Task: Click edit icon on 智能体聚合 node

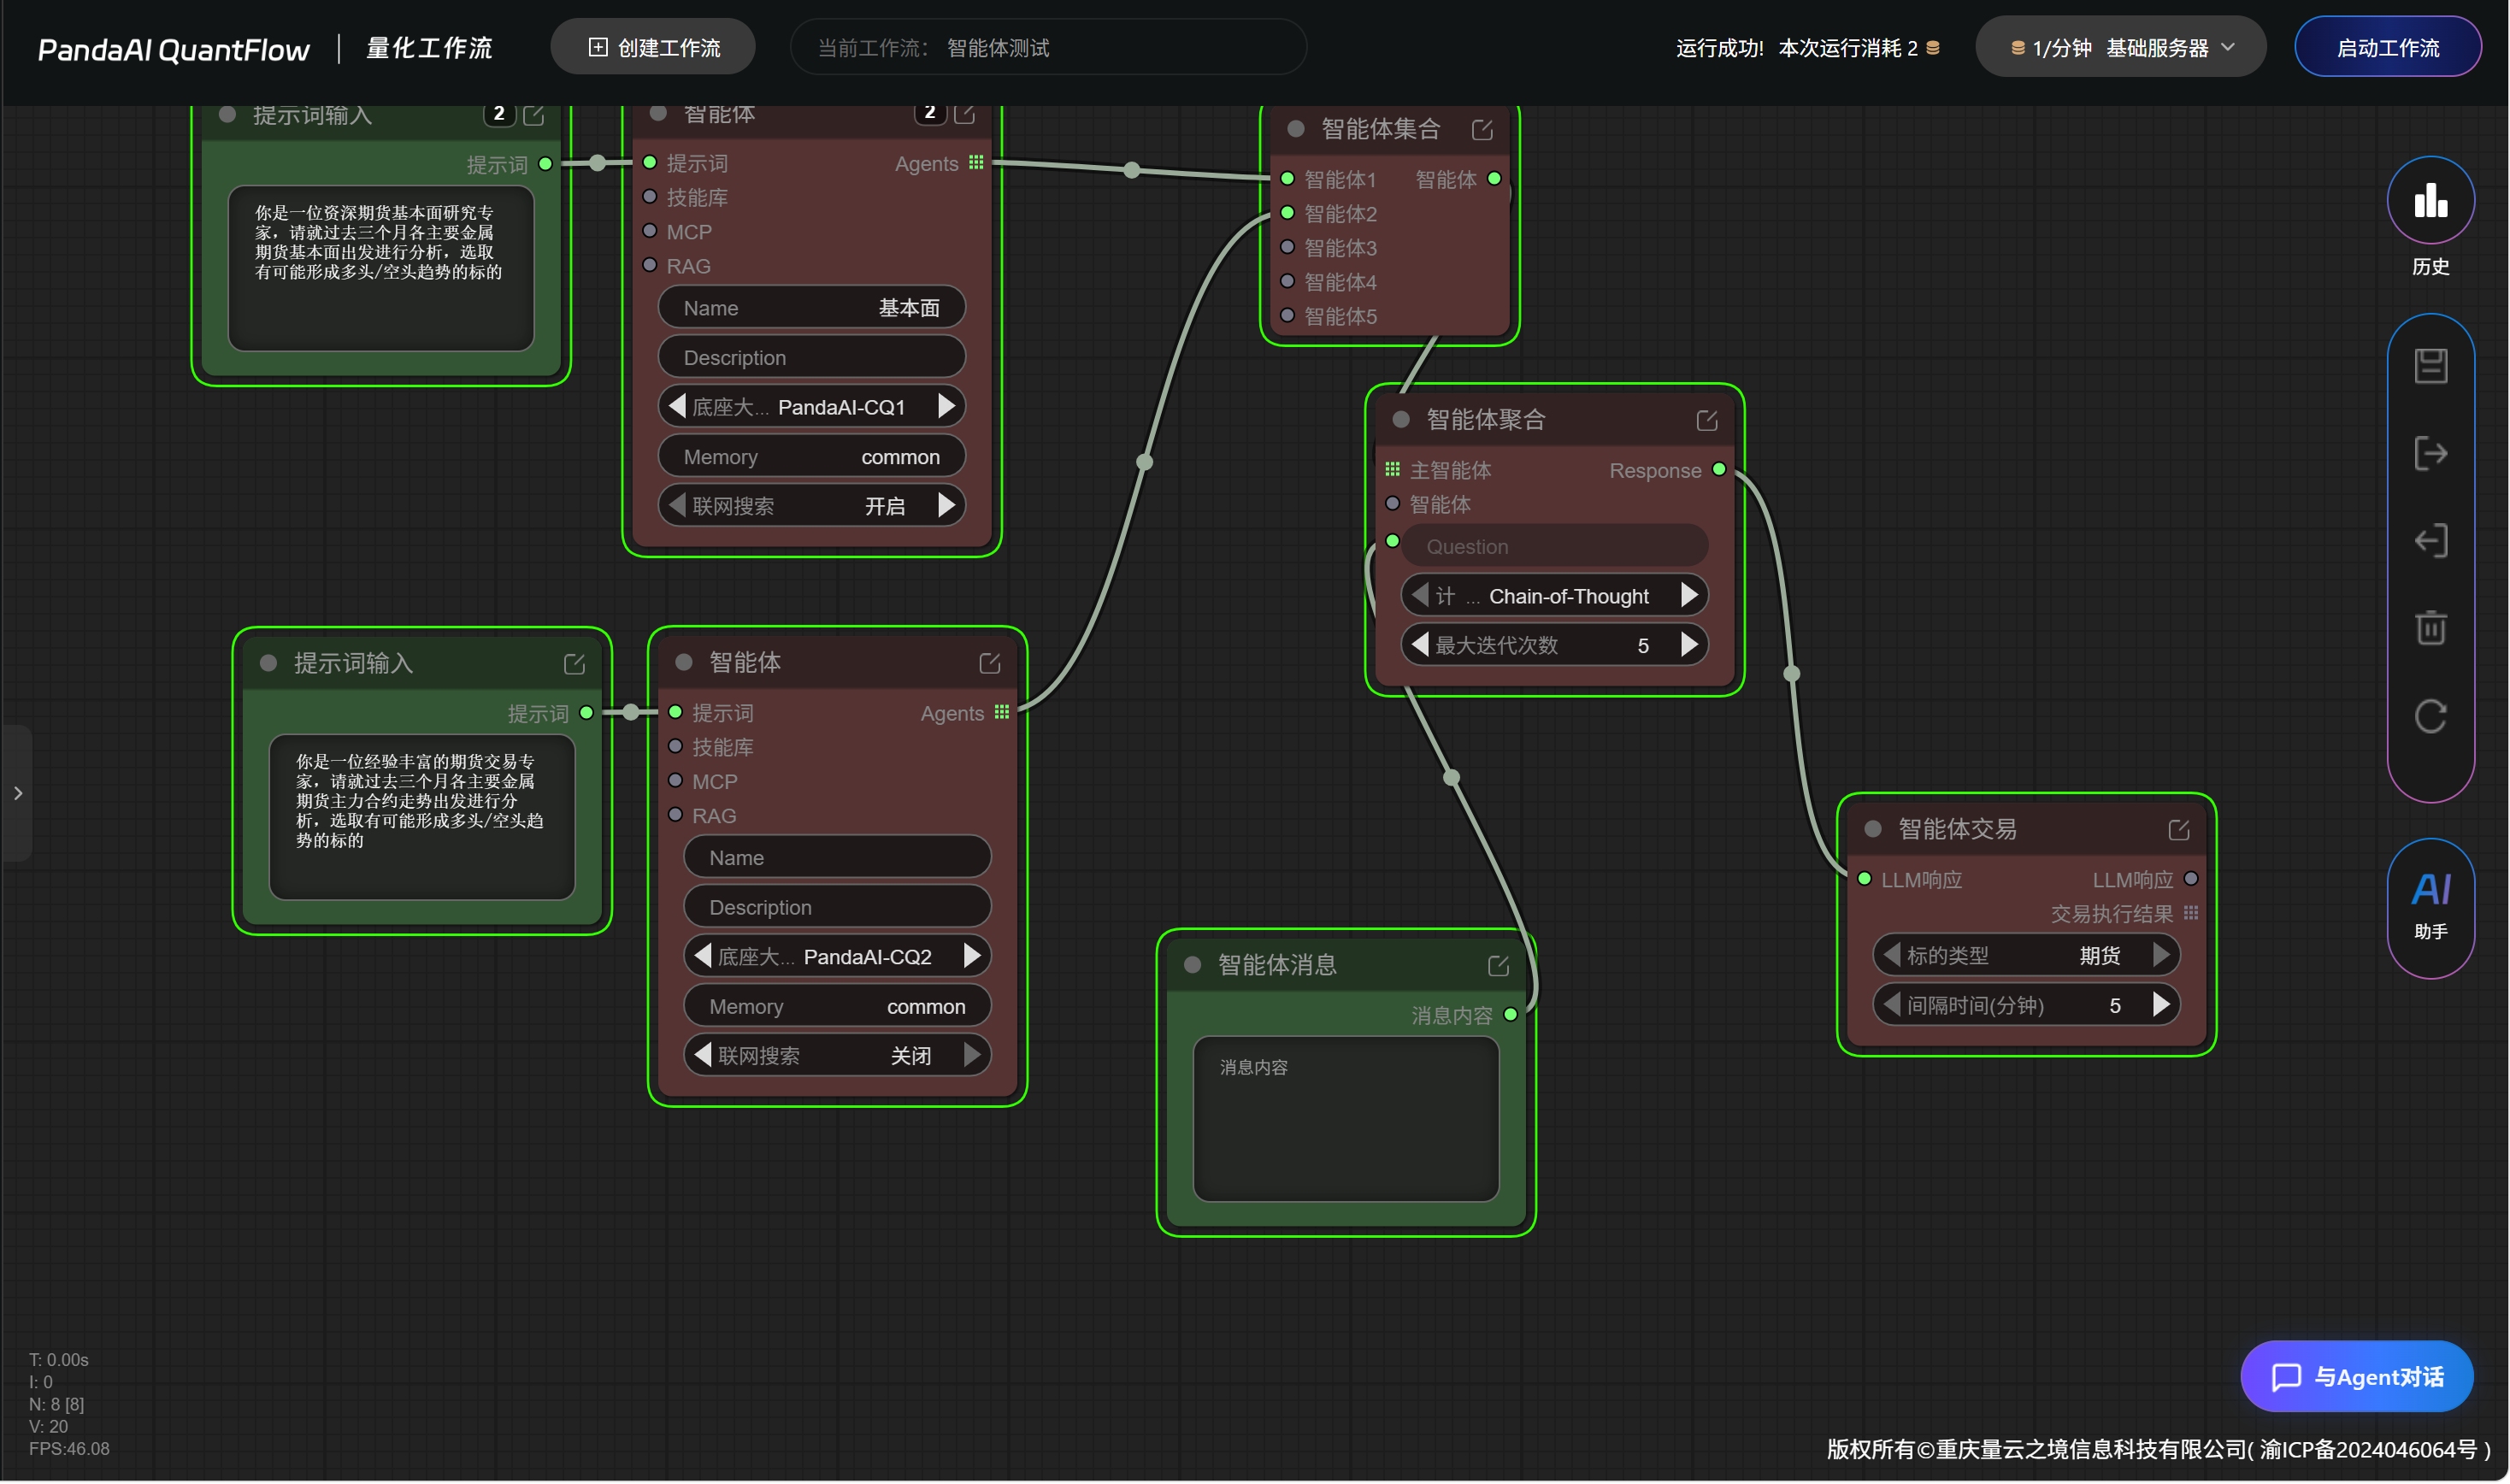Action: click(1707, 421)
